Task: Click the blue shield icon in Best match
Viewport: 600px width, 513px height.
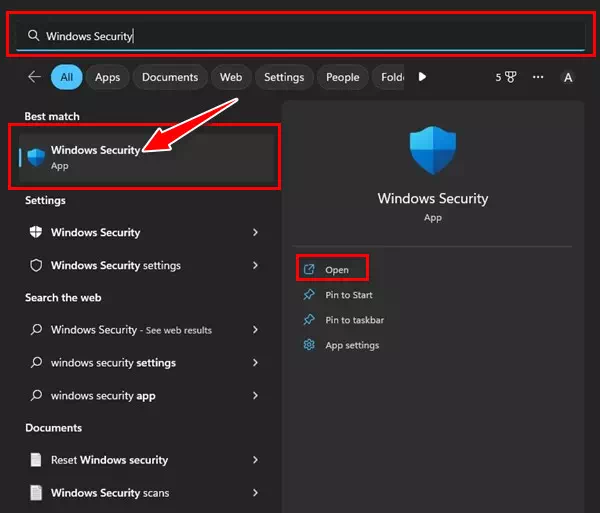Action: [x=36, y=157]
